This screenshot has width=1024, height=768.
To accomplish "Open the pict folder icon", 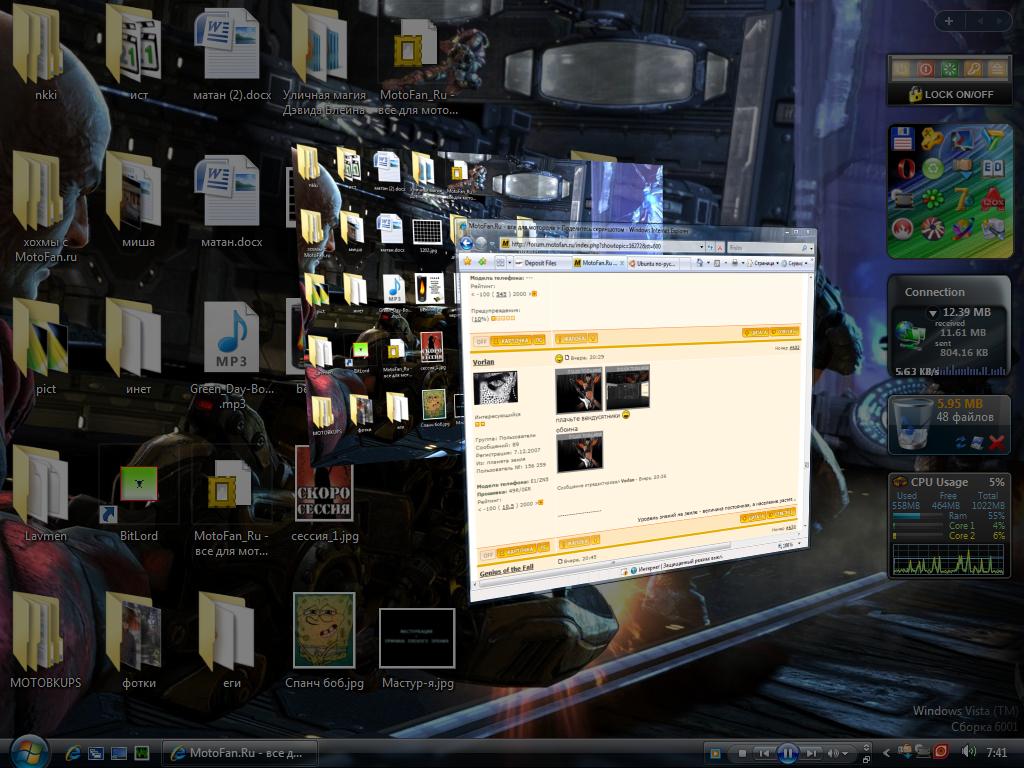I will click(40, 337).
